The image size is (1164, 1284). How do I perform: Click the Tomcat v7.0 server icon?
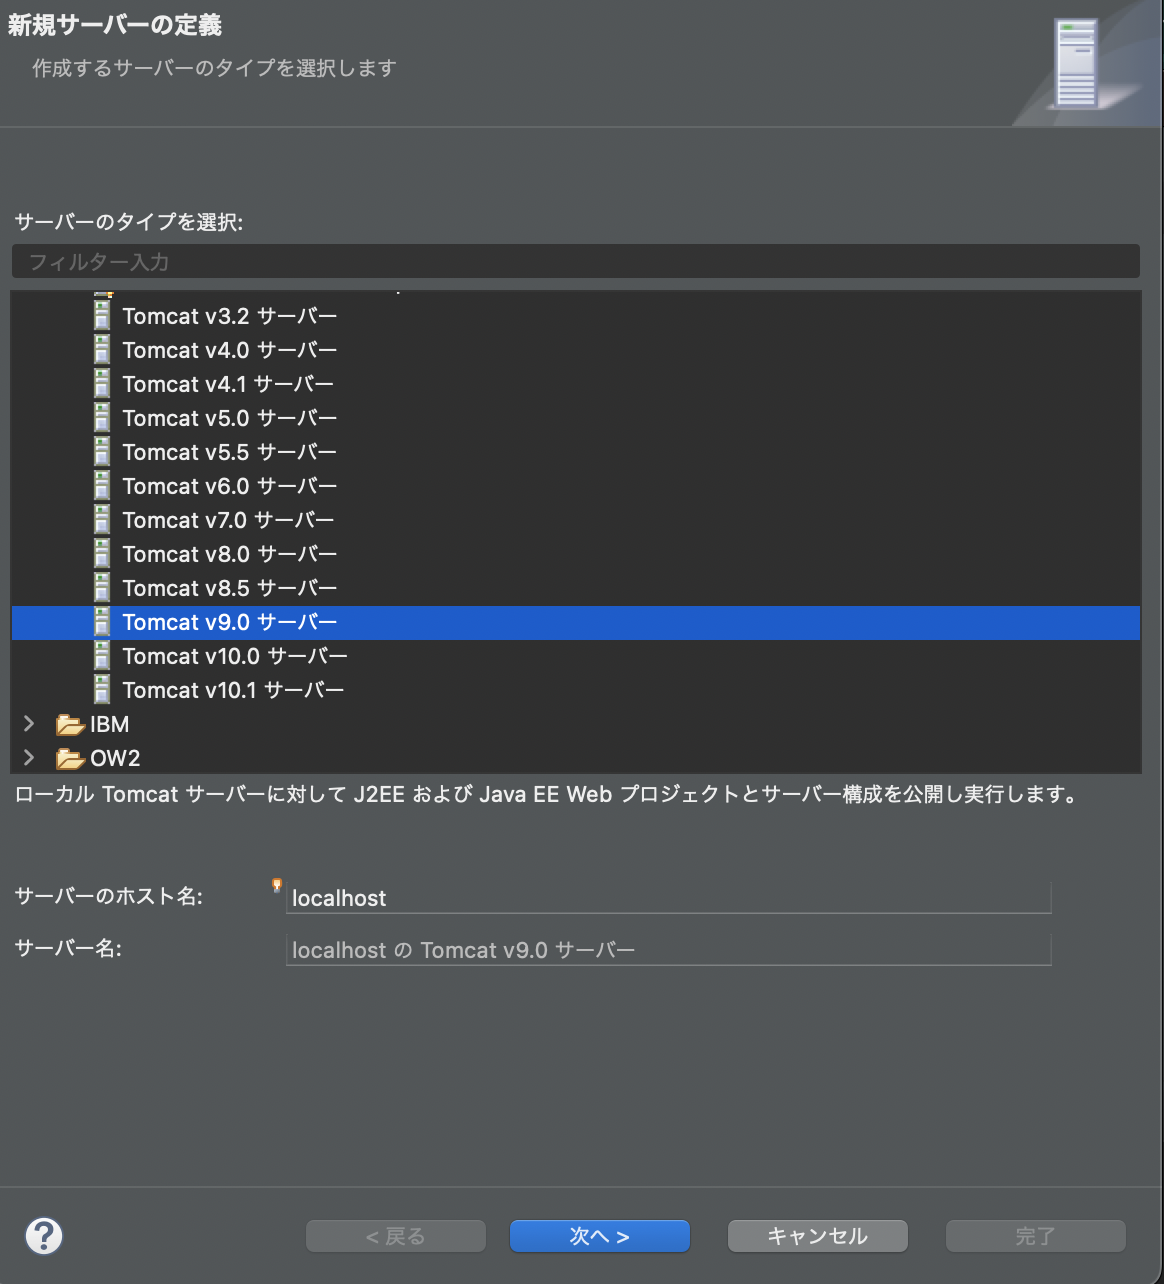[x=101, y=520]
